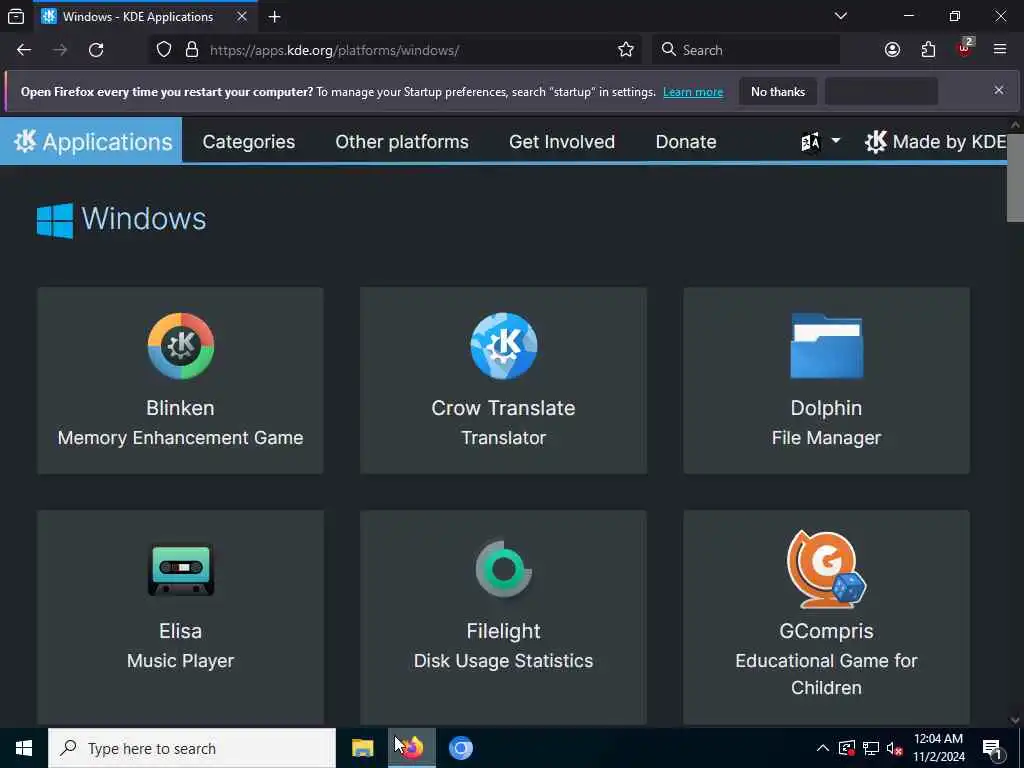Click the Firefox taskbar icon
Viewport: 1024px width, 768px height.
coord(411,748)
